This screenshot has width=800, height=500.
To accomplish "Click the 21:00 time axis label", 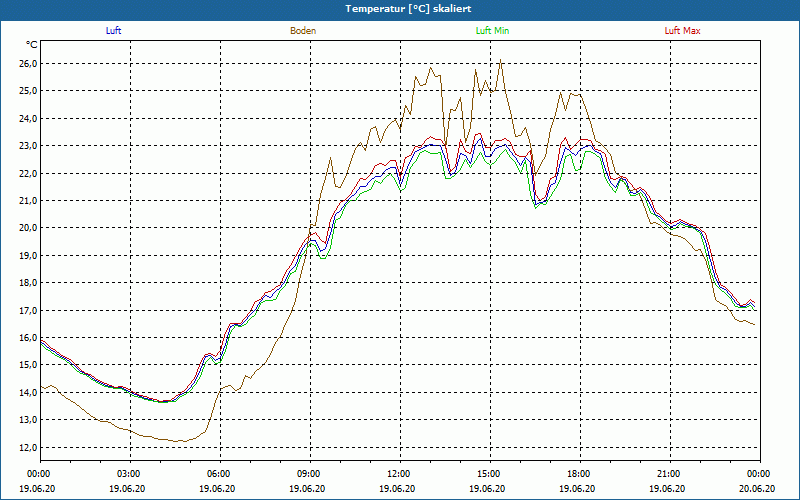I will (670, 474).
